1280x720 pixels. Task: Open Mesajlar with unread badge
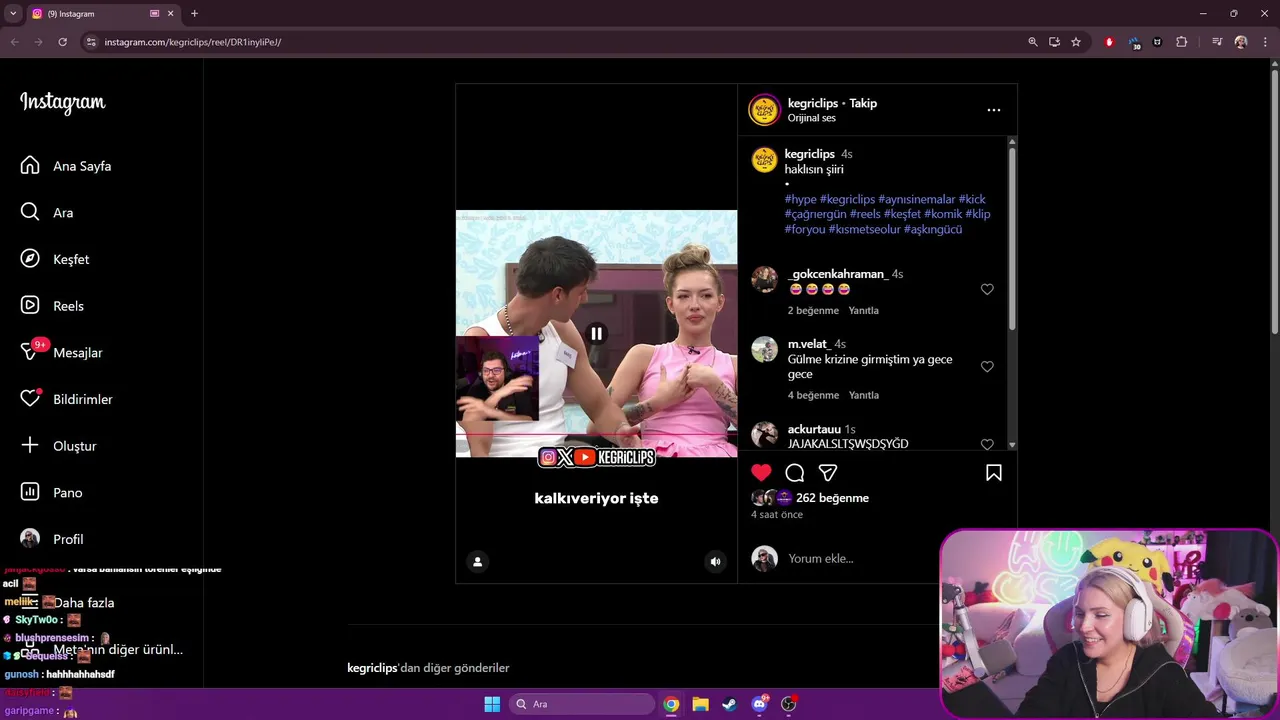tap(61, 352)
